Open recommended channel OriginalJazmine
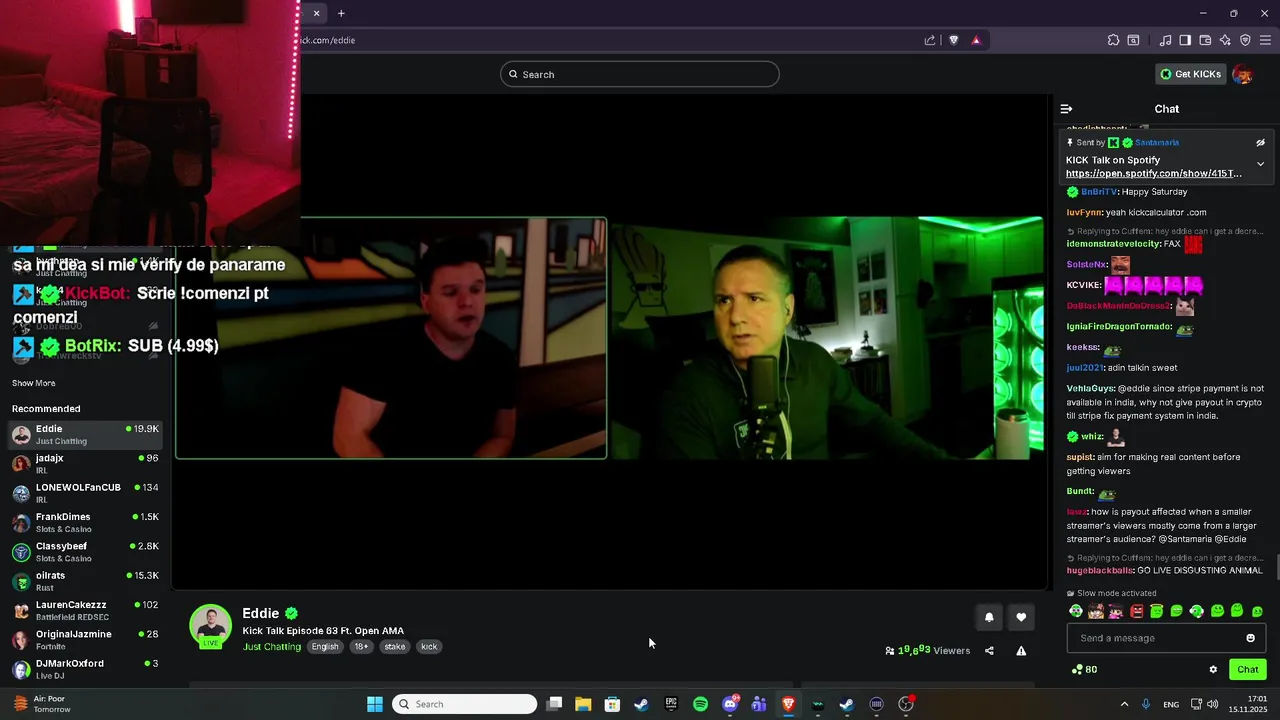Viewport: 1280px width, 720px height. coord(86,640)
